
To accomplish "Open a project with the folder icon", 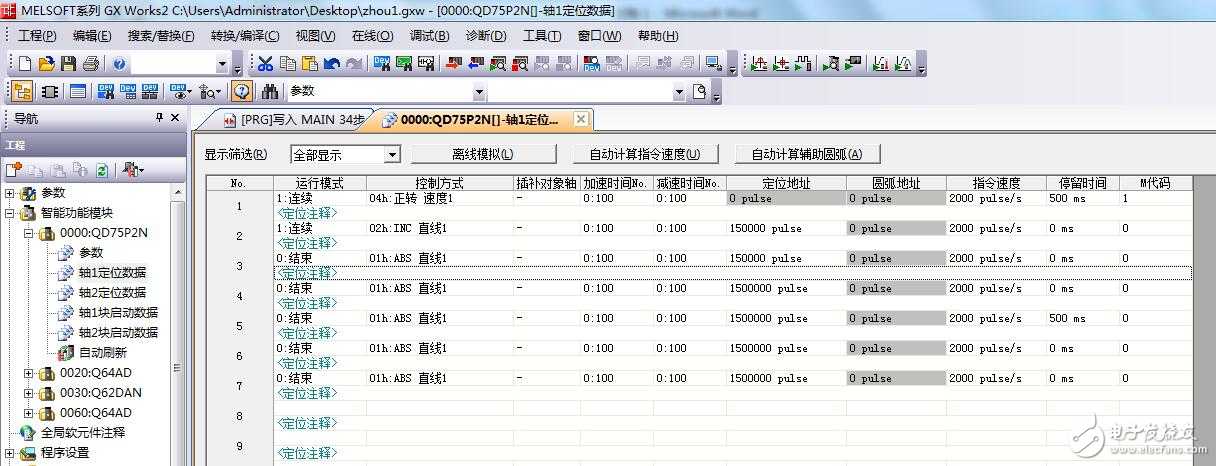I will pos(46,63).
